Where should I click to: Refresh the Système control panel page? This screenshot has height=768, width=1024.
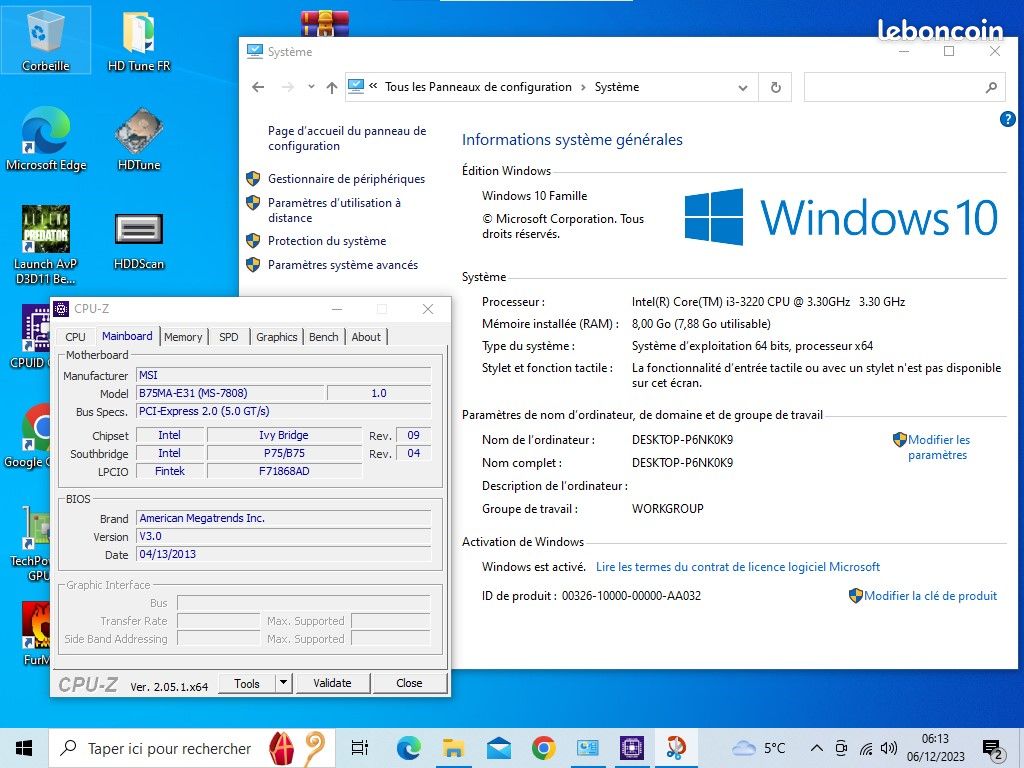(x=775, y=88)
